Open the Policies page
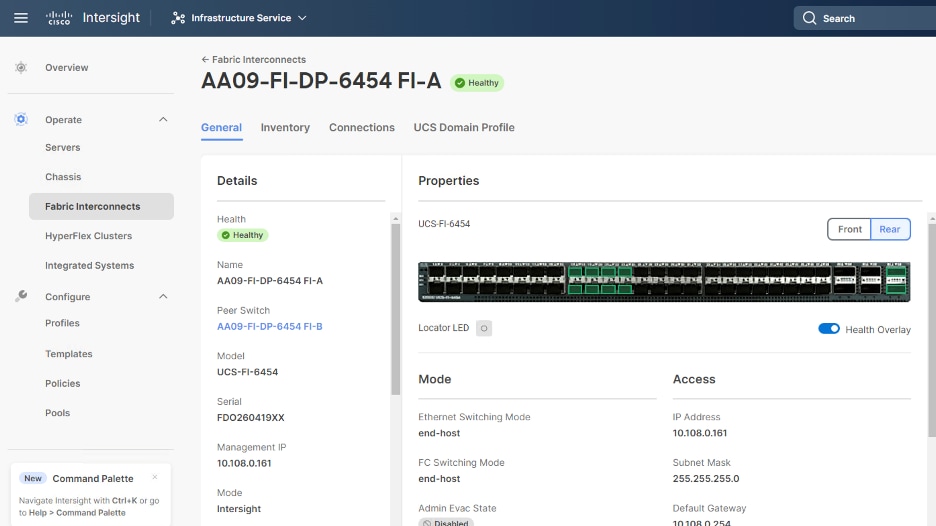 (63, 383)
